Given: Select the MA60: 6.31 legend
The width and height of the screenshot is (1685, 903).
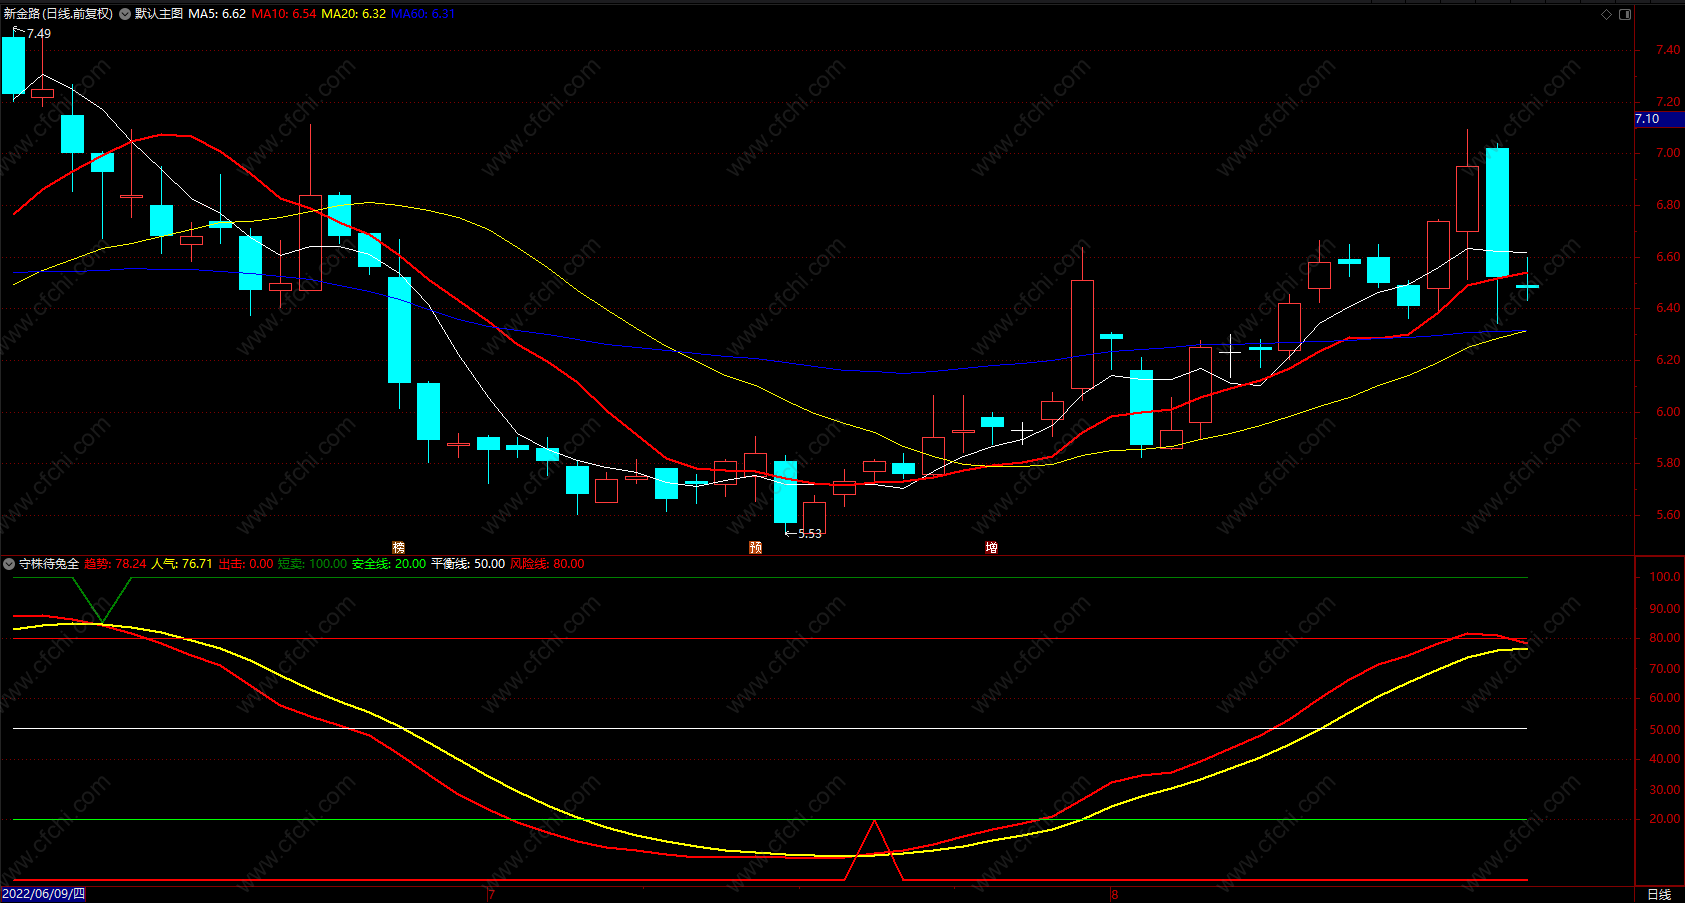Looking at the screenshot, I should coord(423,14).
